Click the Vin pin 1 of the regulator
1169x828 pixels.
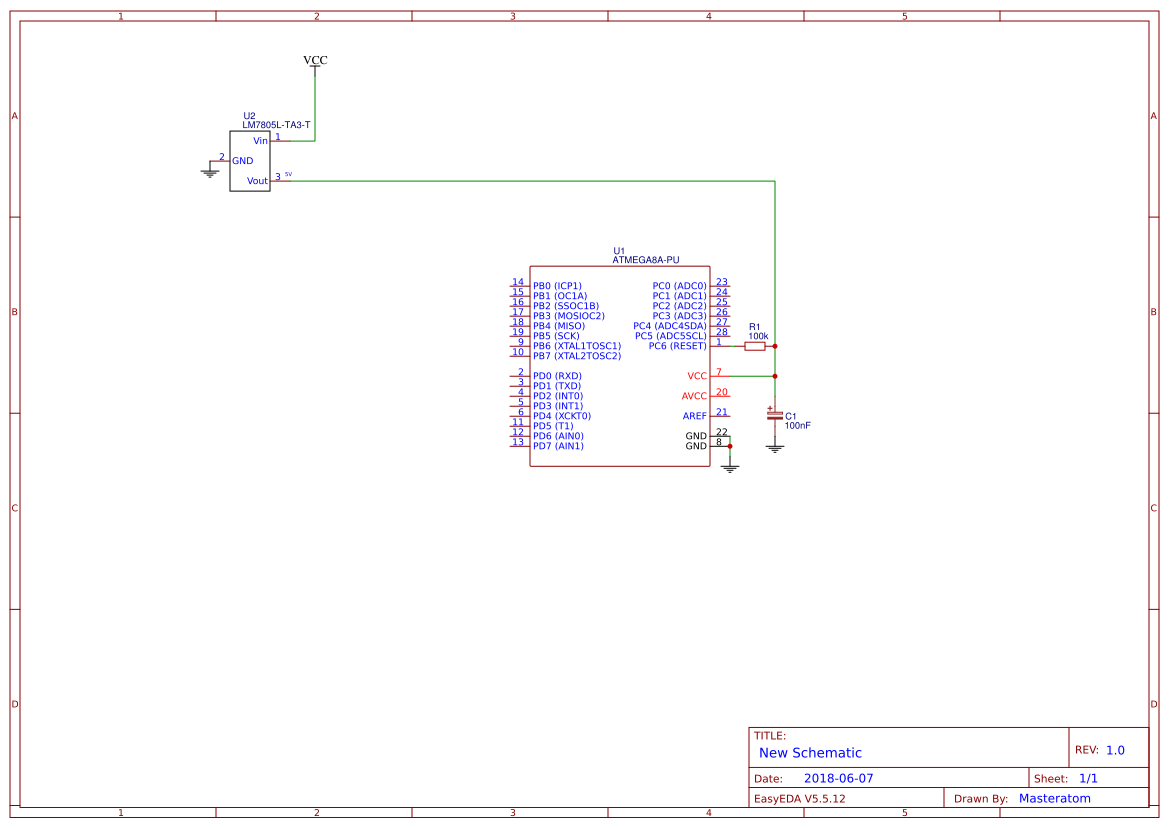pos(280,141)
